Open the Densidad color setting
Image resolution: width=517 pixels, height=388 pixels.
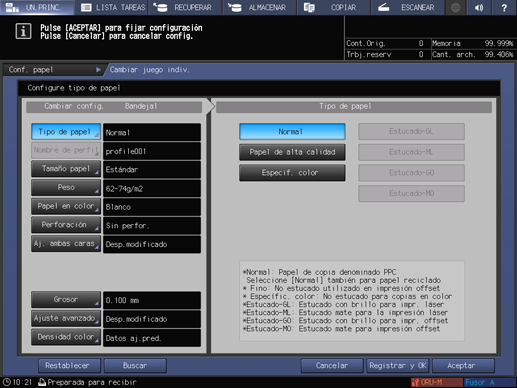click(x=66, y=337)
